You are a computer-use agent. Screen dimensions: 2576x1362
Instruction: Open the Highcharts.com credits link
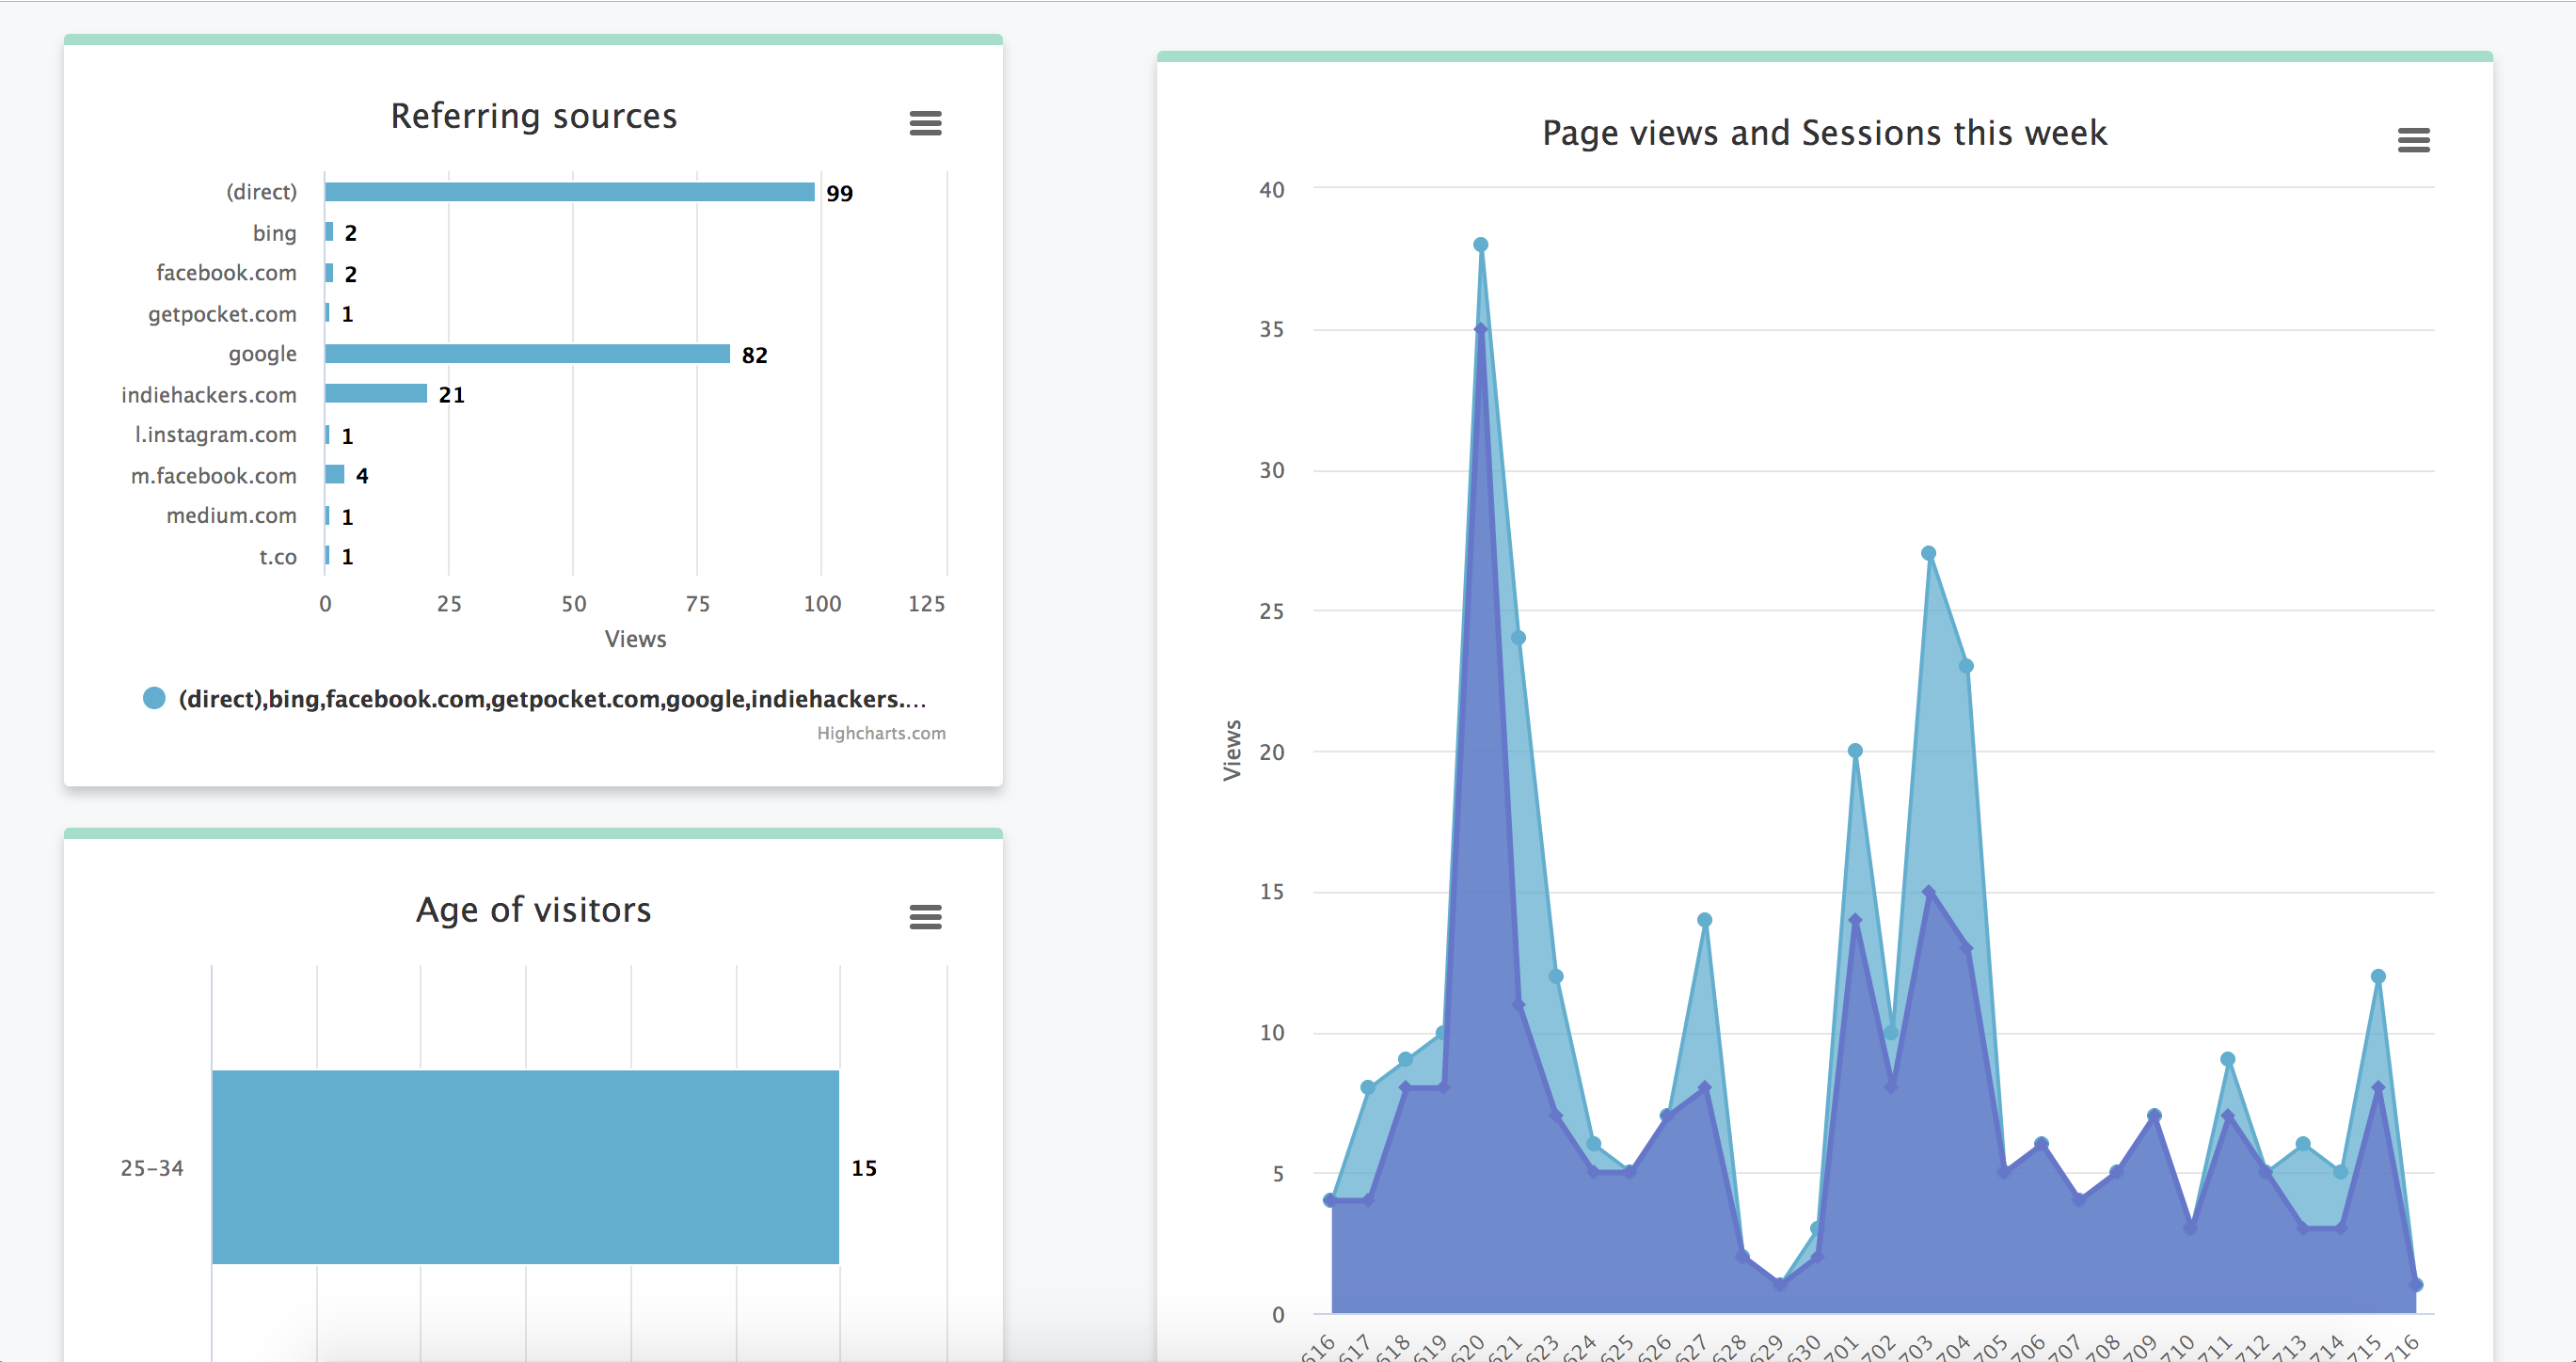coord(880,733)
